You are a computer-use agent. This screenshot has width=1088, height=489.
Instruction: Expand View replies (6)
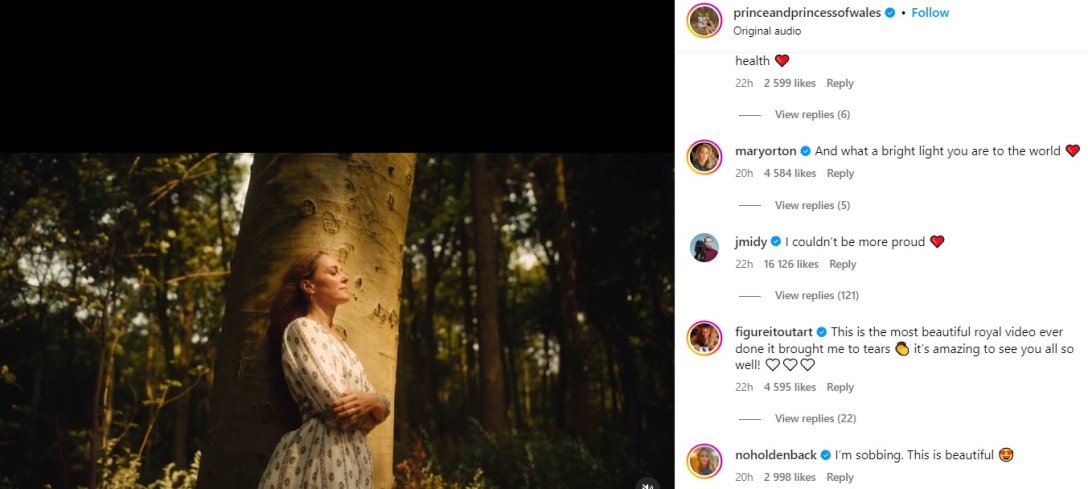812,115
